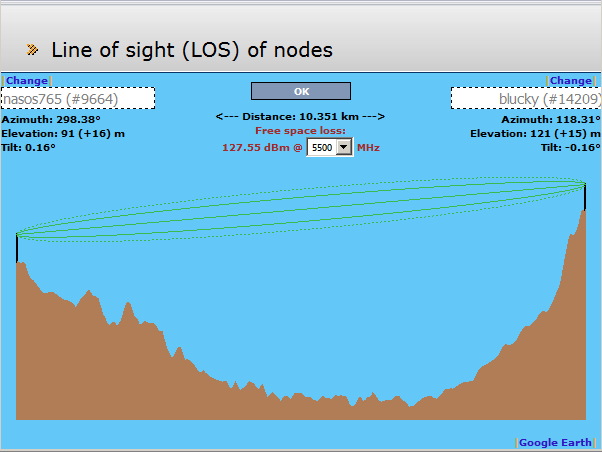Click the right antenna mast line

(x=585, y=197)
